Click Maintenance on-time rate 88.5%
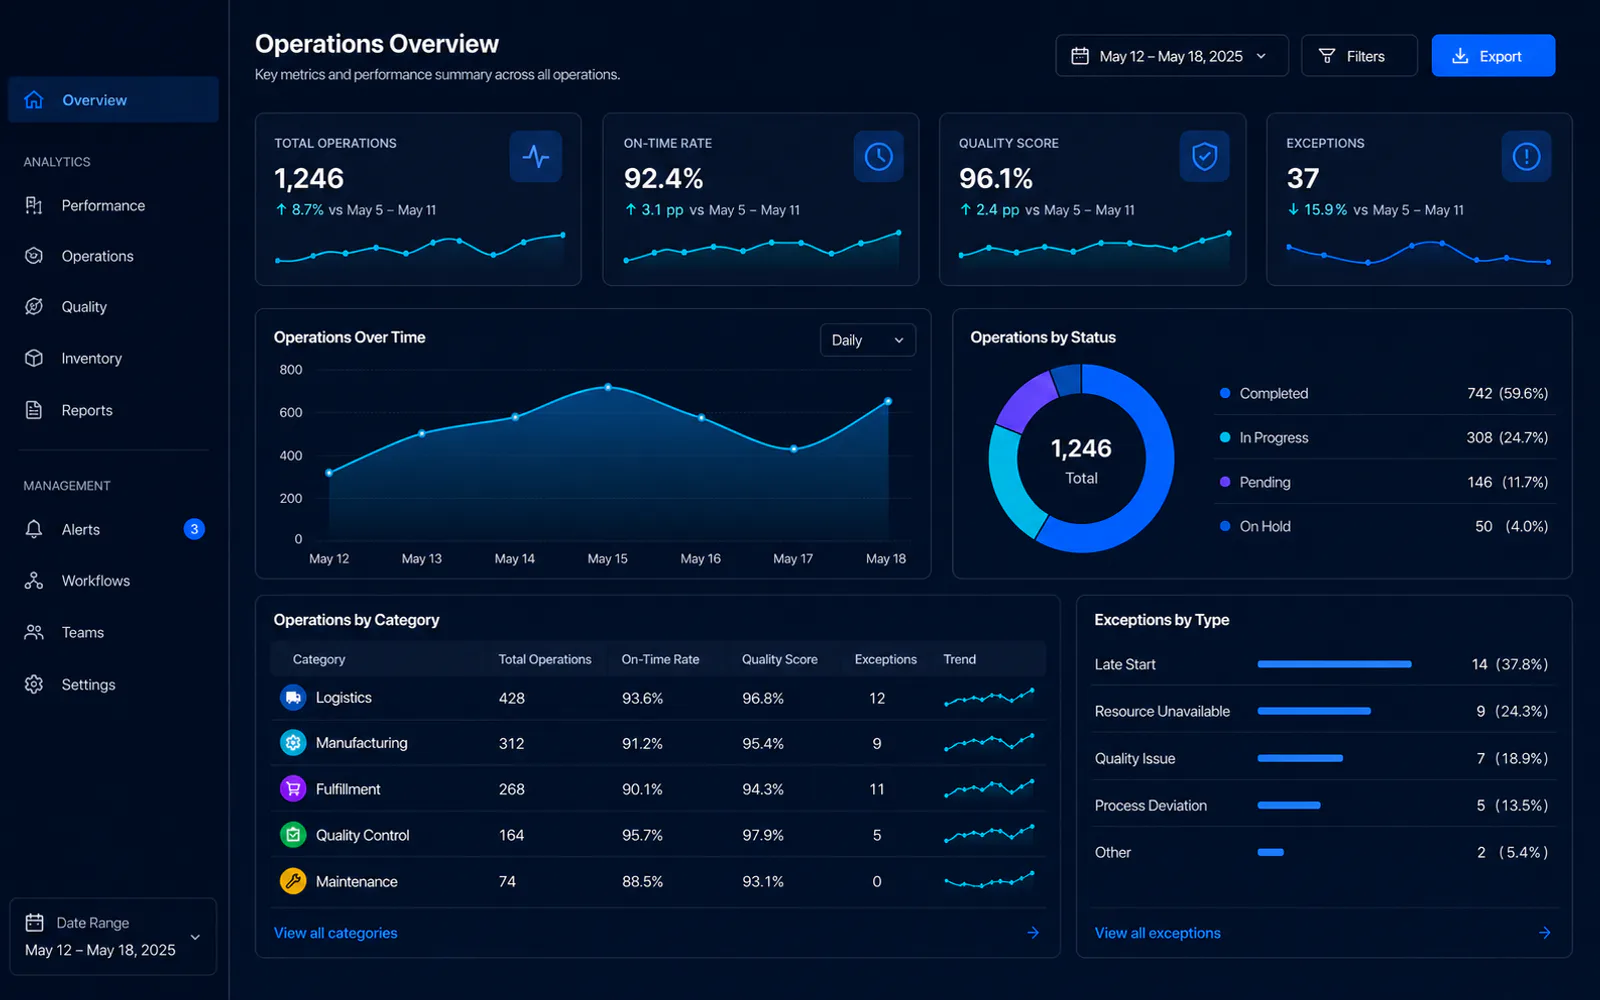Screen dimensions: 1600x1000 [642, 881]
